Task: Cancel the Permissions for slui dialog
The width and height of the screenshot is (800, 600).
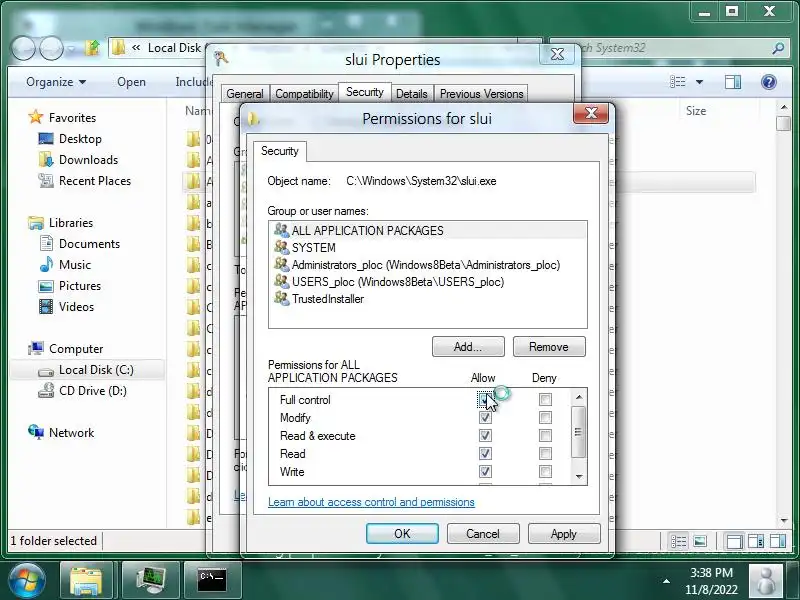Action: coord(483,534)
